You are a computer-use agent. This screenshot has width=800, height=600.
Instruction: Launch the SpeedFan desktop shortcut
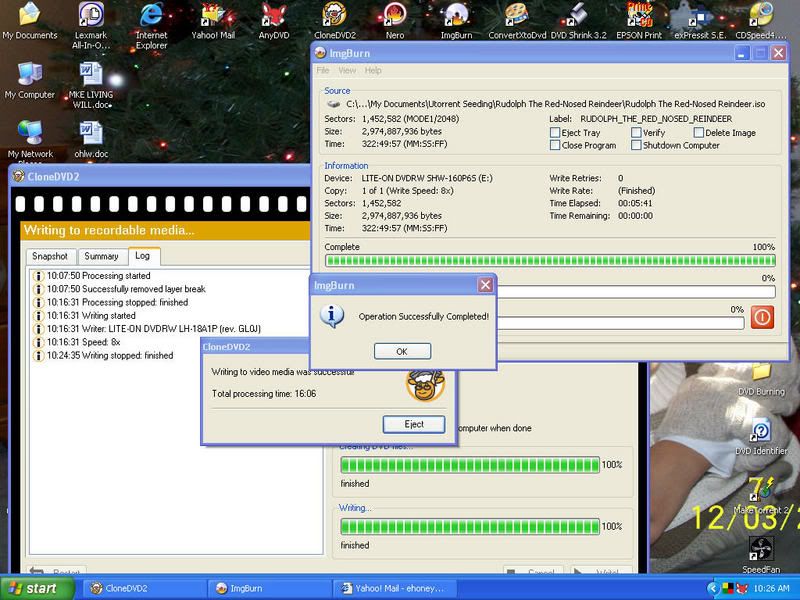(x=761, y=555)
